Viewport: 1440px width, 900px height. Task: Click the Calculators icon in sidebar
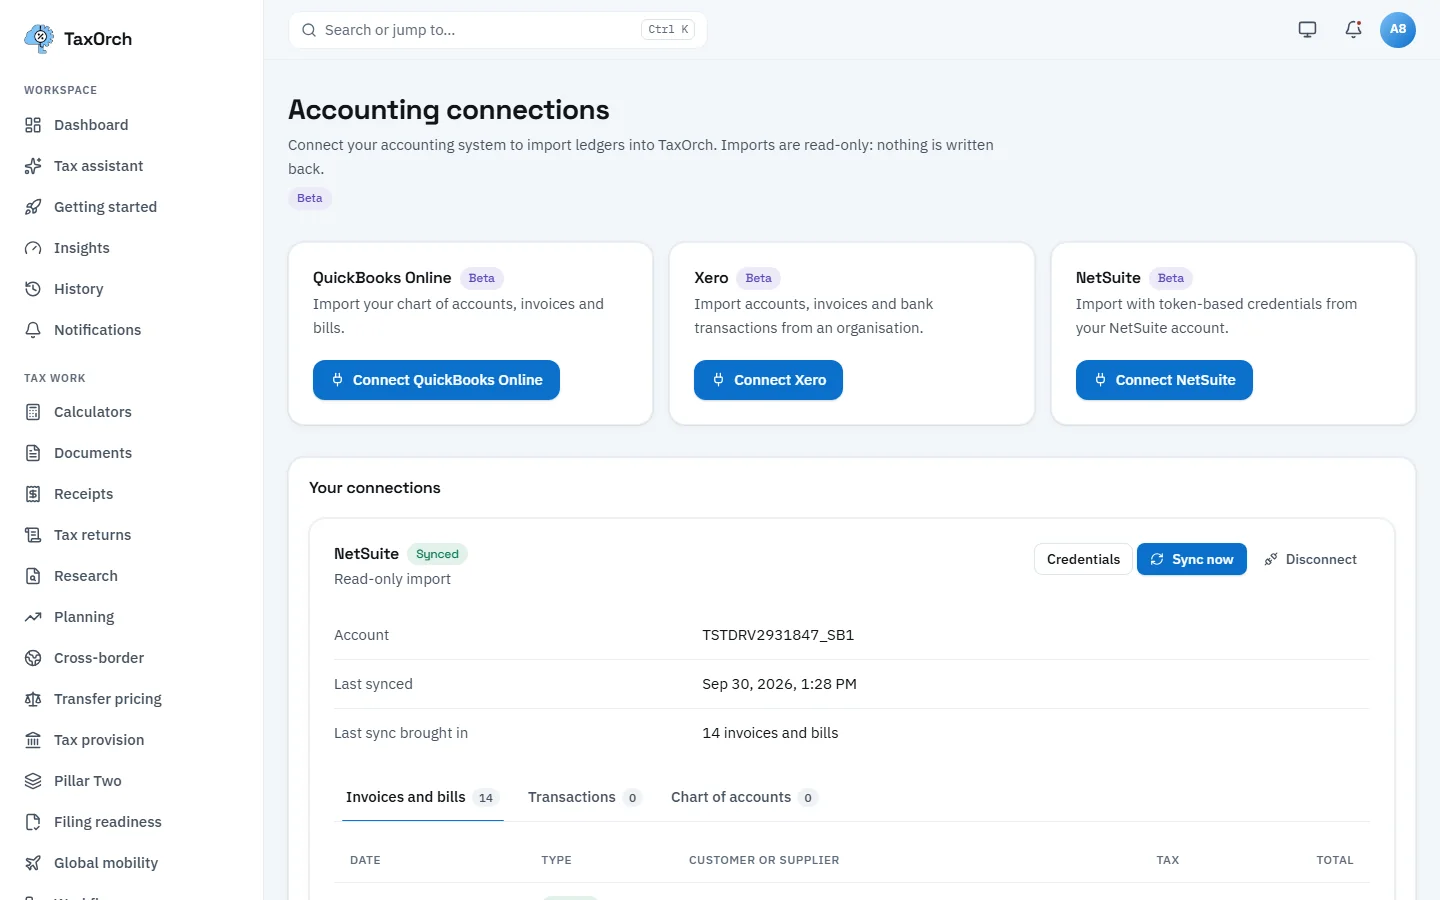(x=33, y=412)
